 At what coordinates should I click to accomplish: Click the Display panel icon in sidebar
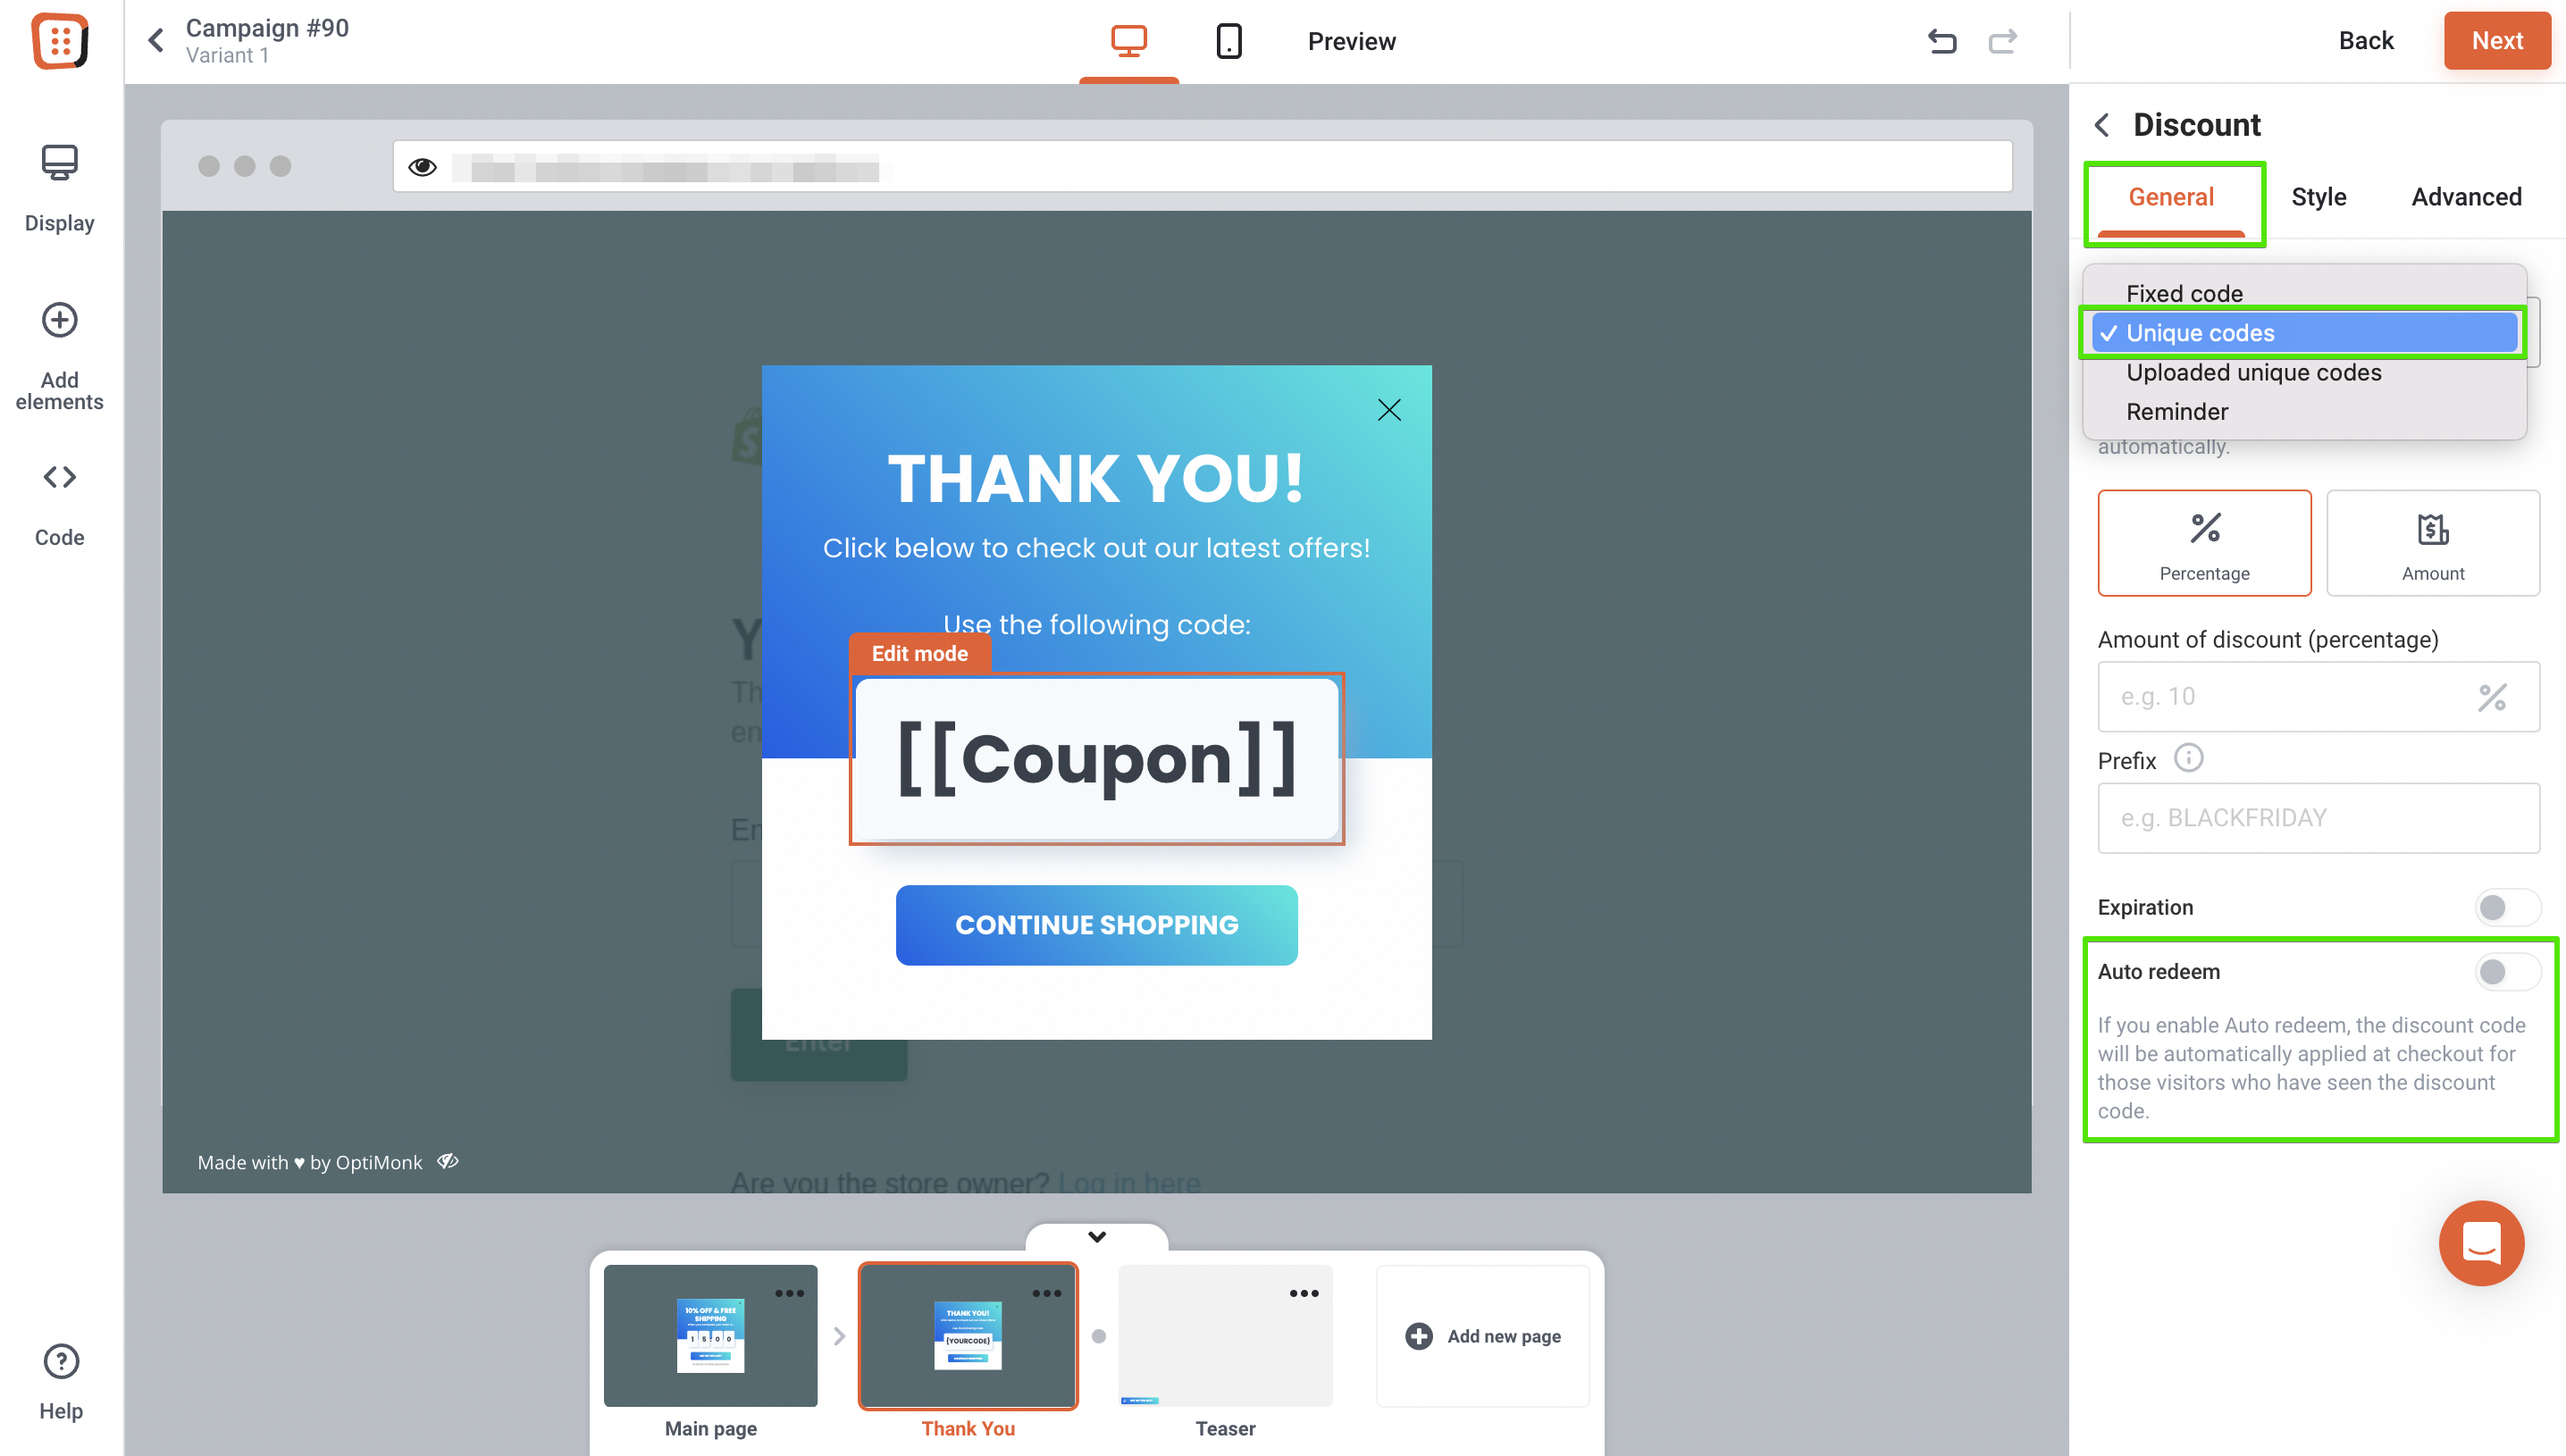click(58, 161)
